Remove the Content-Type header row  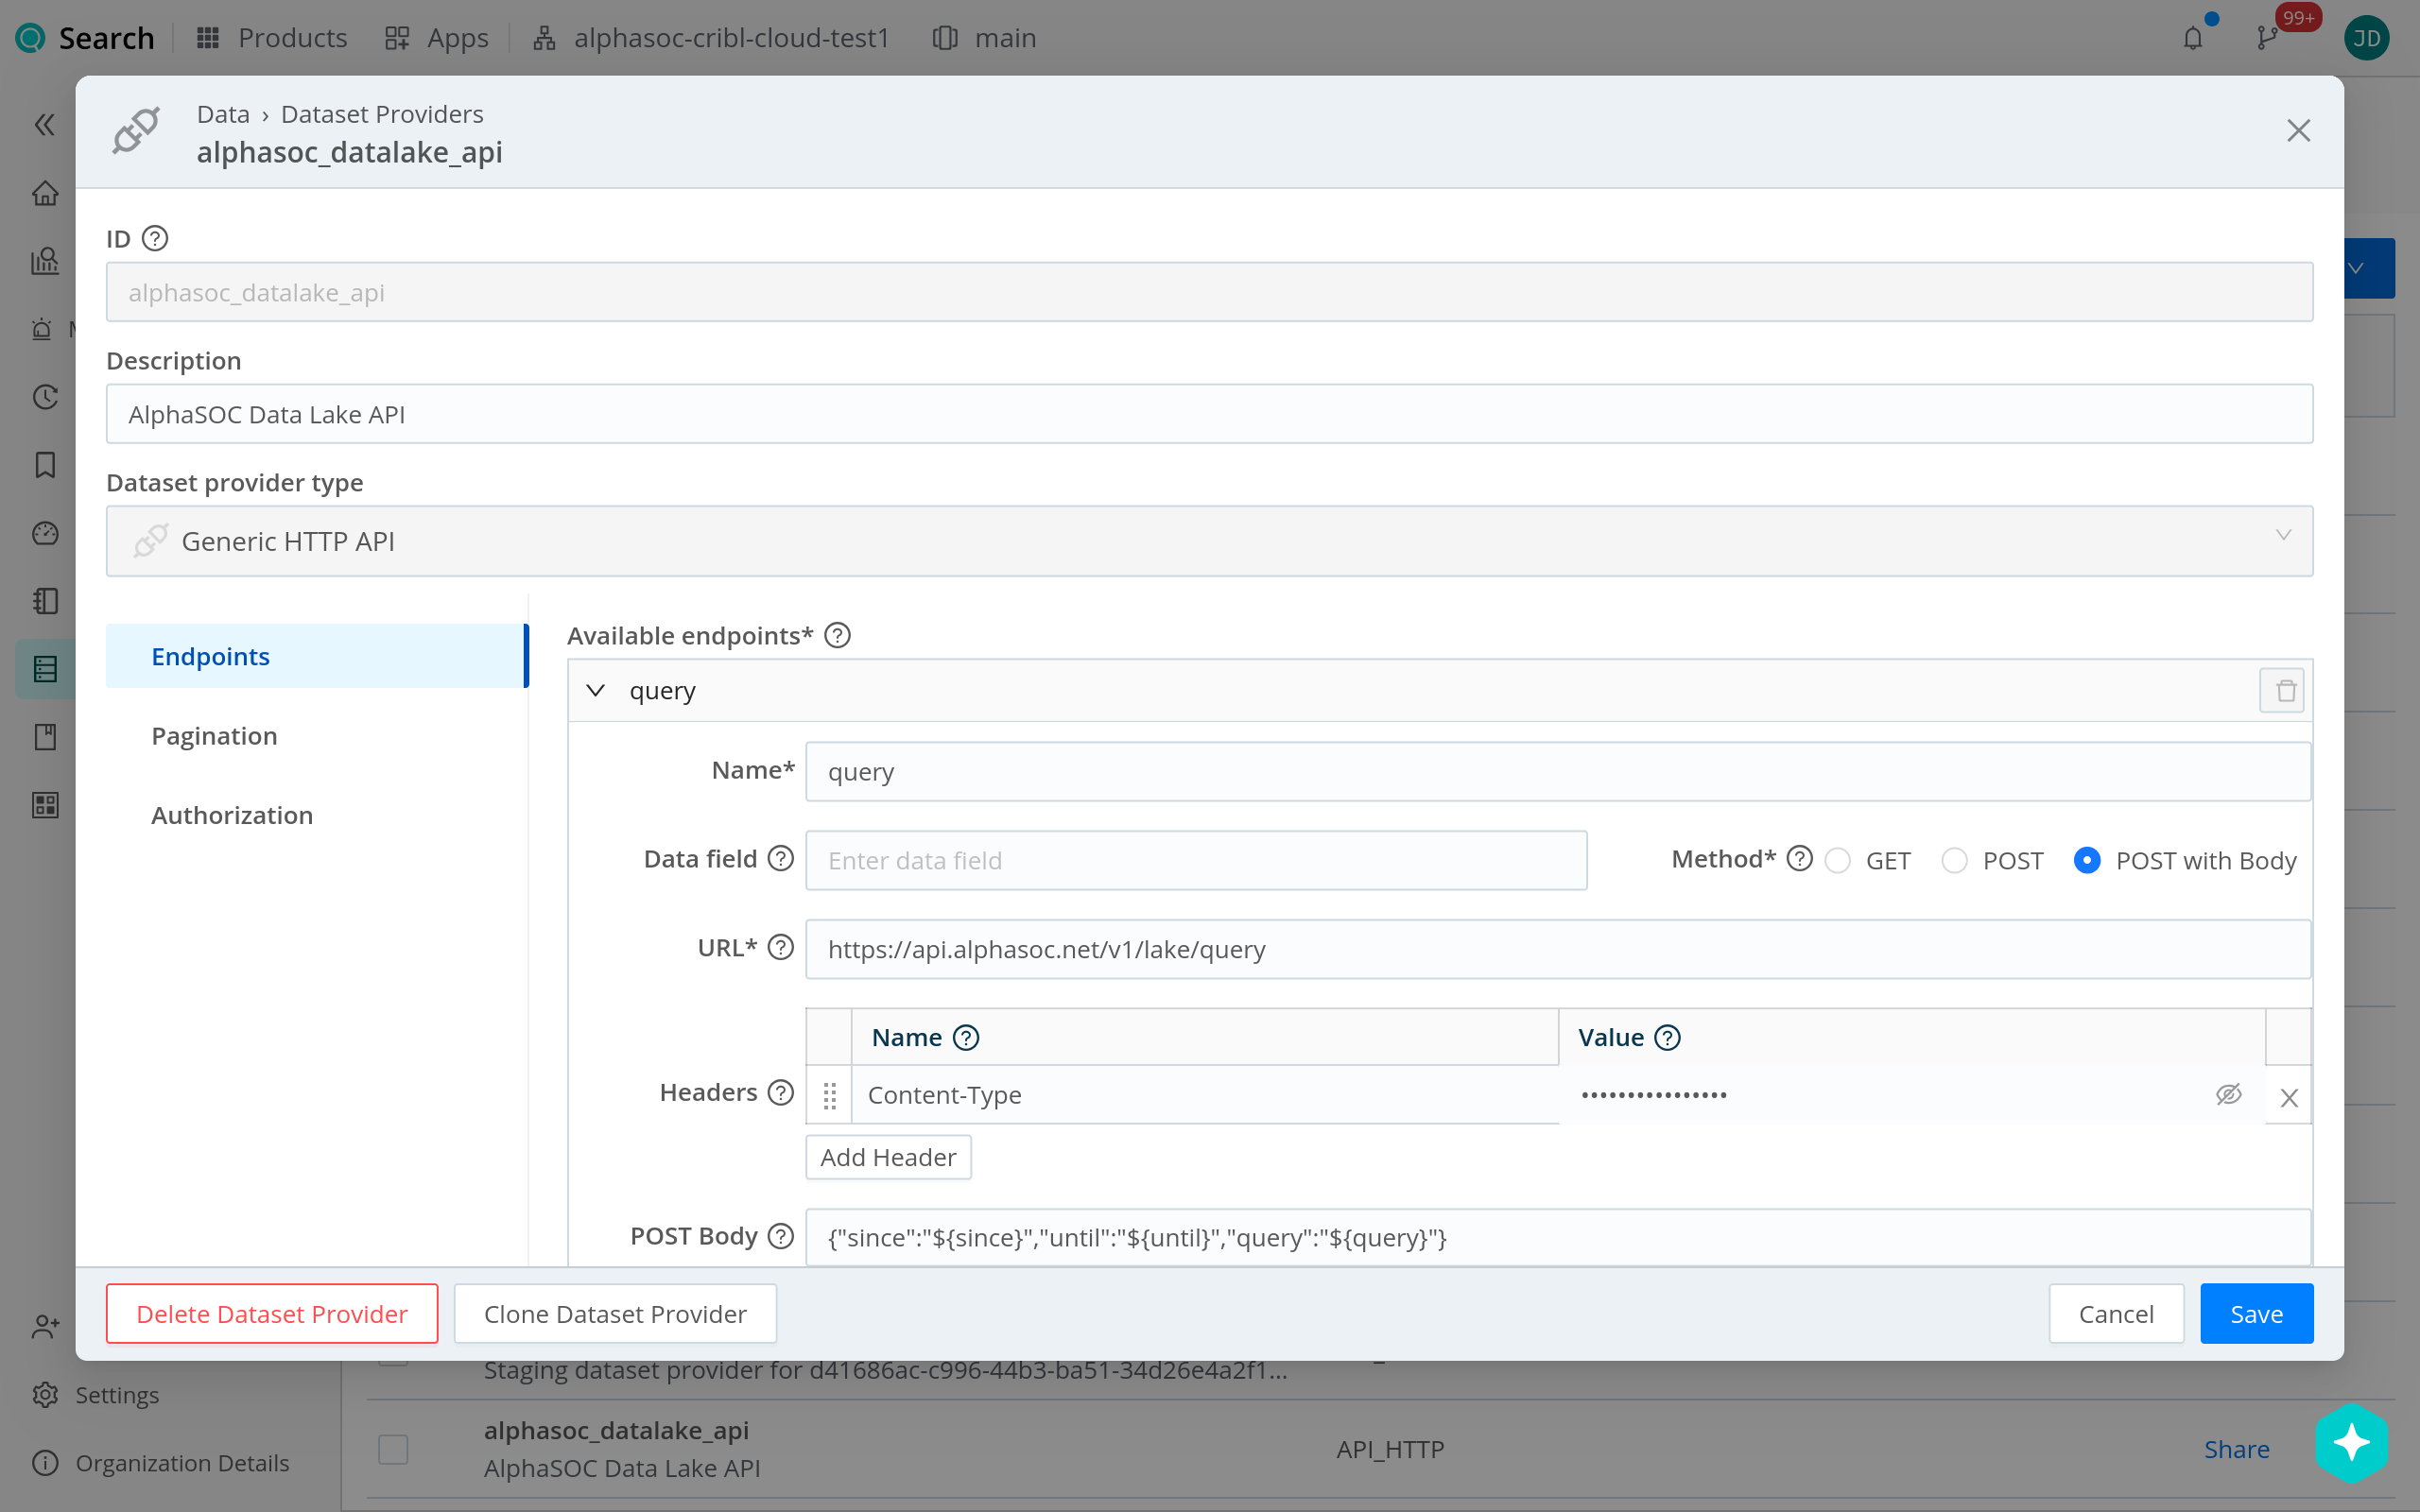pos(2288,1097)
